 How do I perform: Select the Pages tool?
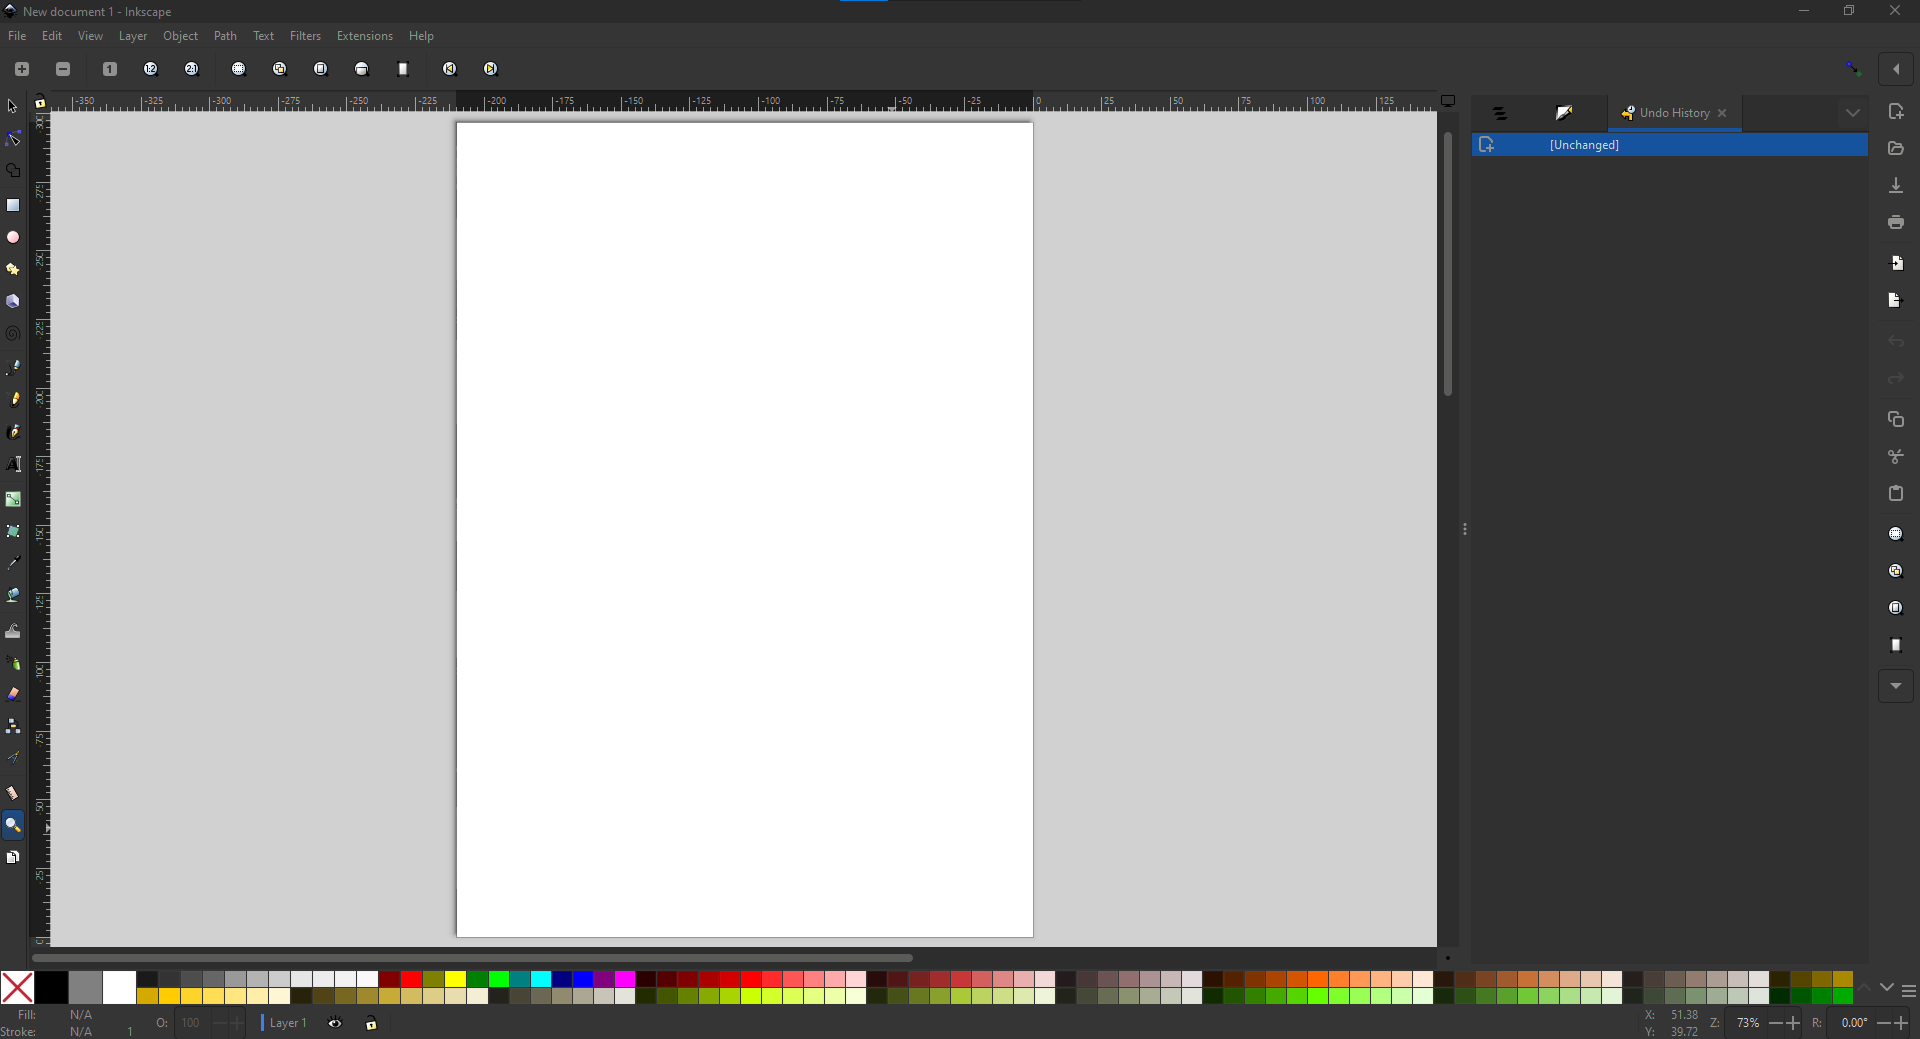point(13,857)
